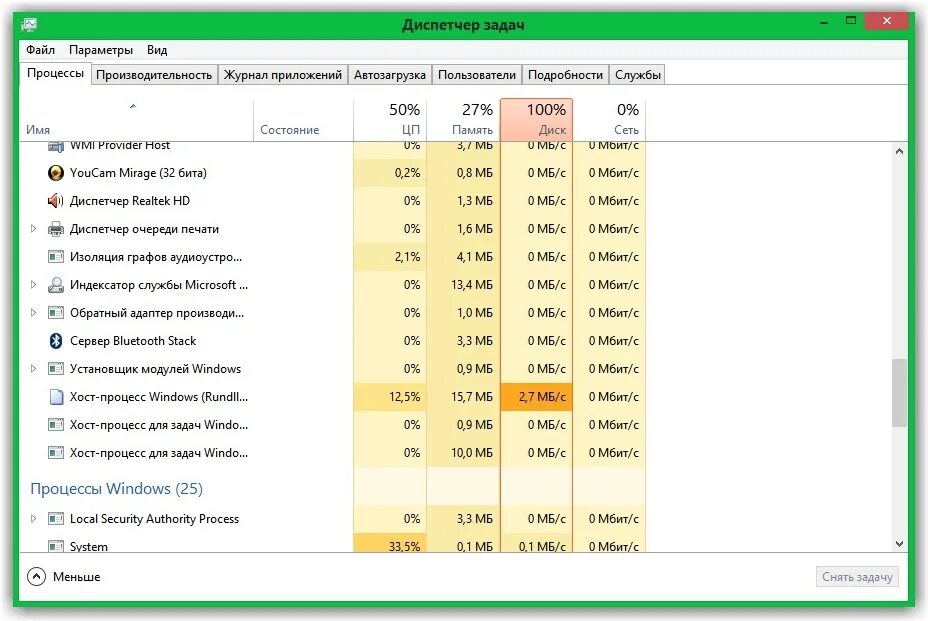Go to the Службы tab
Viewport: 928px width, 621px height.
tap(637, 75)
